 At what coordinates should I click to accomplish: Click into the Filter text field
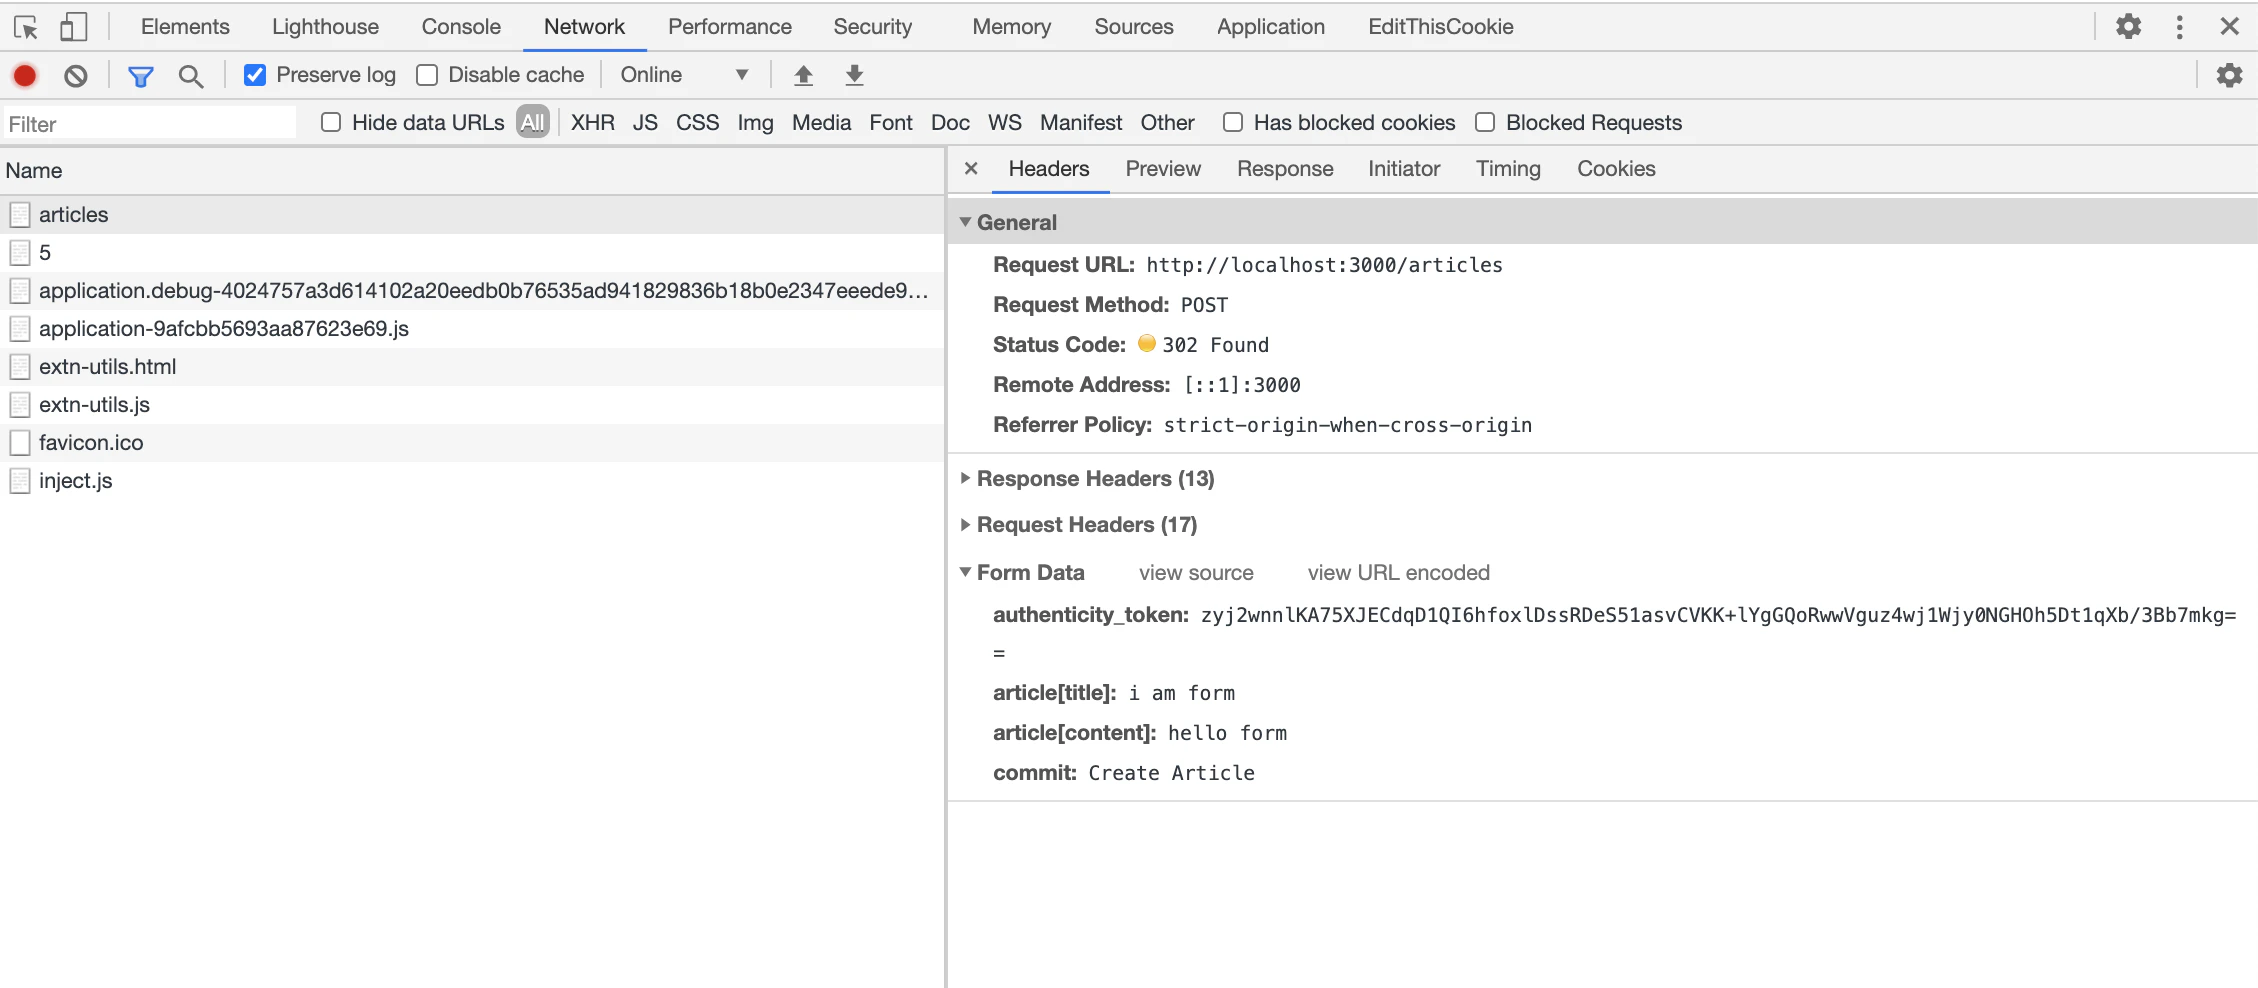pos(150,123)
